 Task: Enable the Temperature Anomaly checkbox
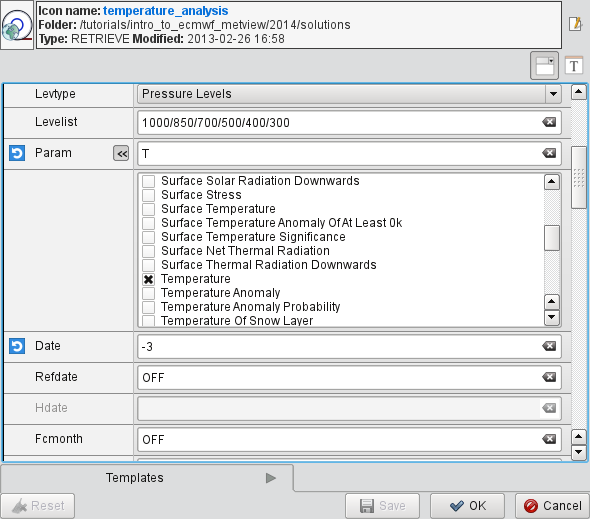tap(149, 293)
